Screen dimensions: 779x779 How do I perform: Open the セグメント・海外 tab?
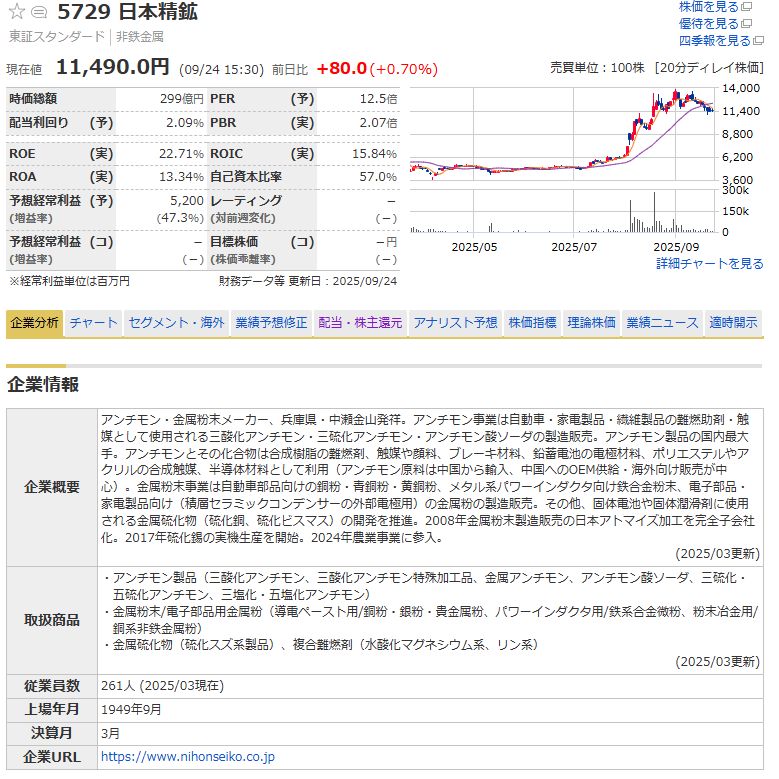click(x=176, y=323)
